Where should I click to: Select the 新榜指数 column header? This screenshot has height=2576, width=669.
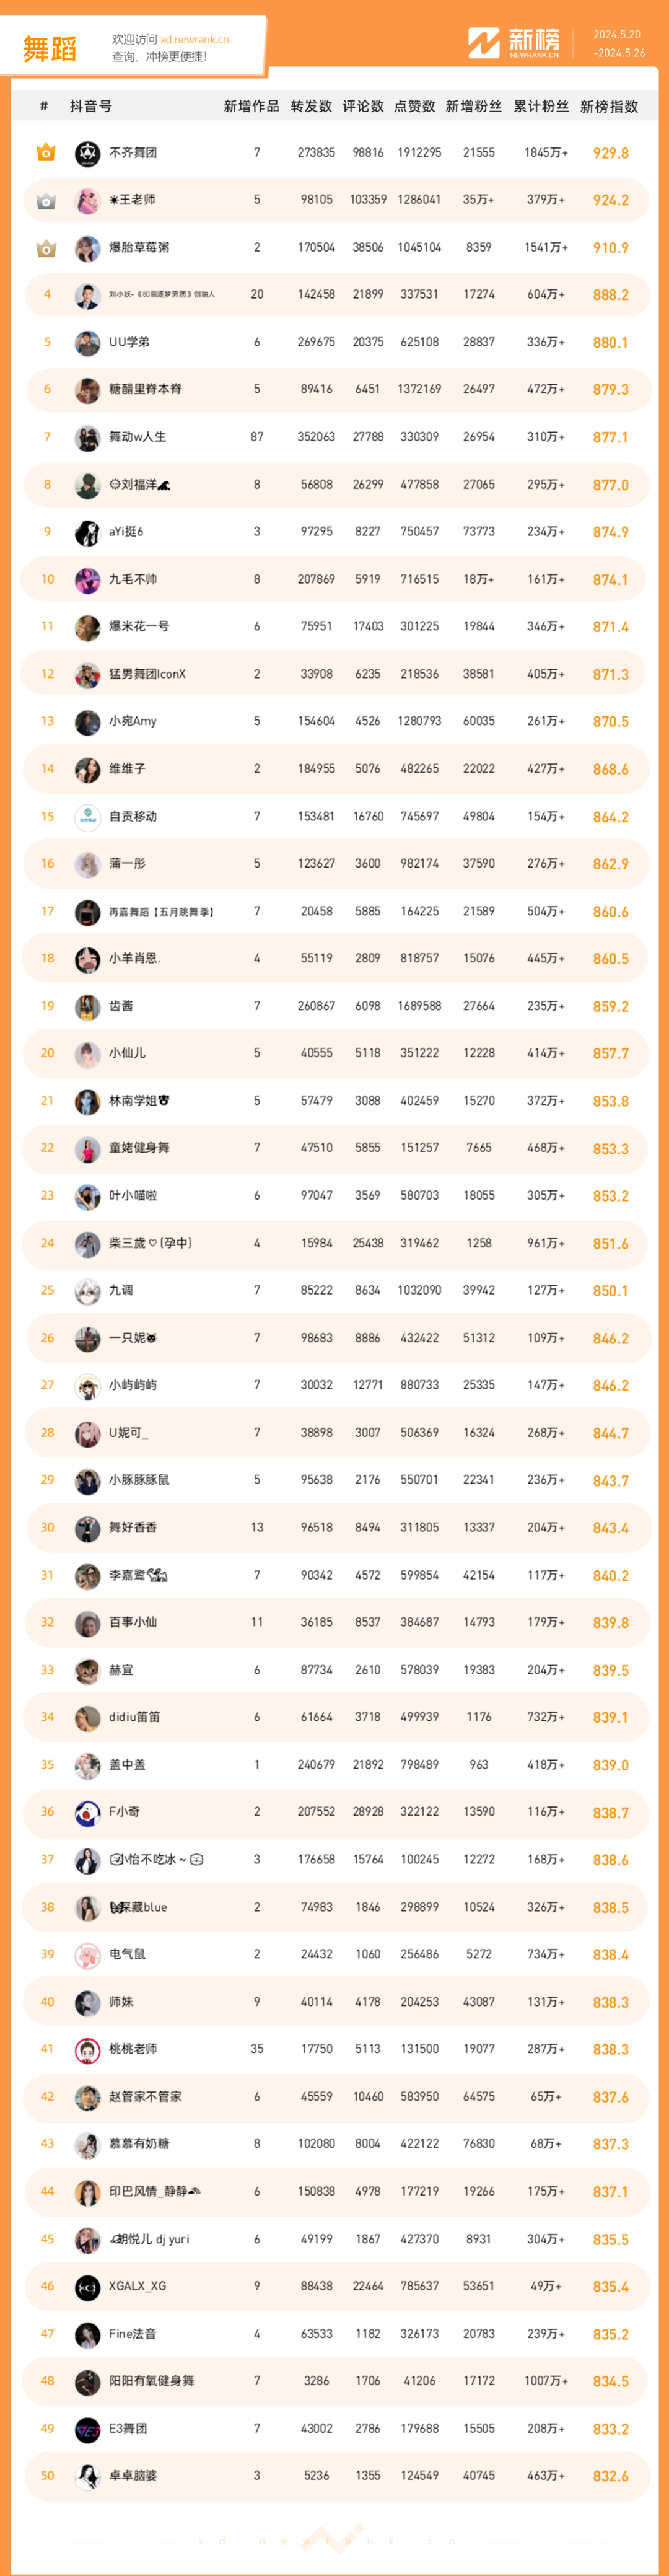click(x=609, y=106)
